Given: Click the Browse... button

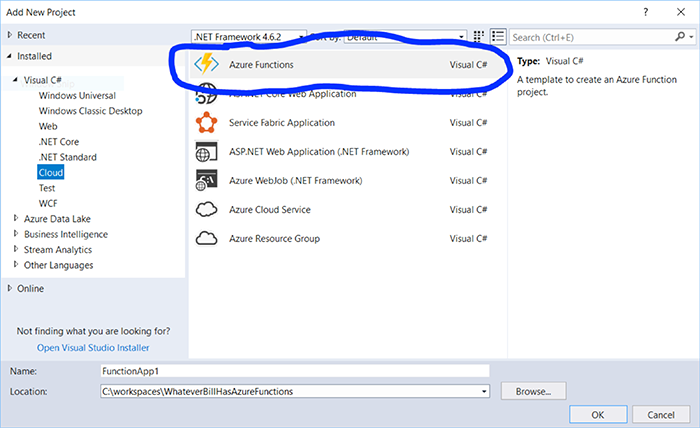Looking at the screenshot, I should (x=533, y=391).
